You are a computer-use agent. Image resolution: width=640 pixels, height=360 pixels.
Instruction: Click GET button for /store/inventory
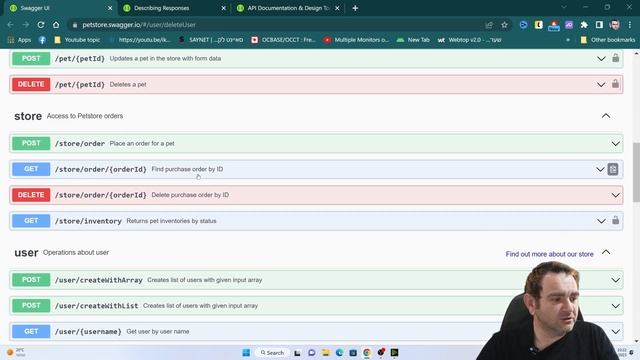tap(31, 221)
